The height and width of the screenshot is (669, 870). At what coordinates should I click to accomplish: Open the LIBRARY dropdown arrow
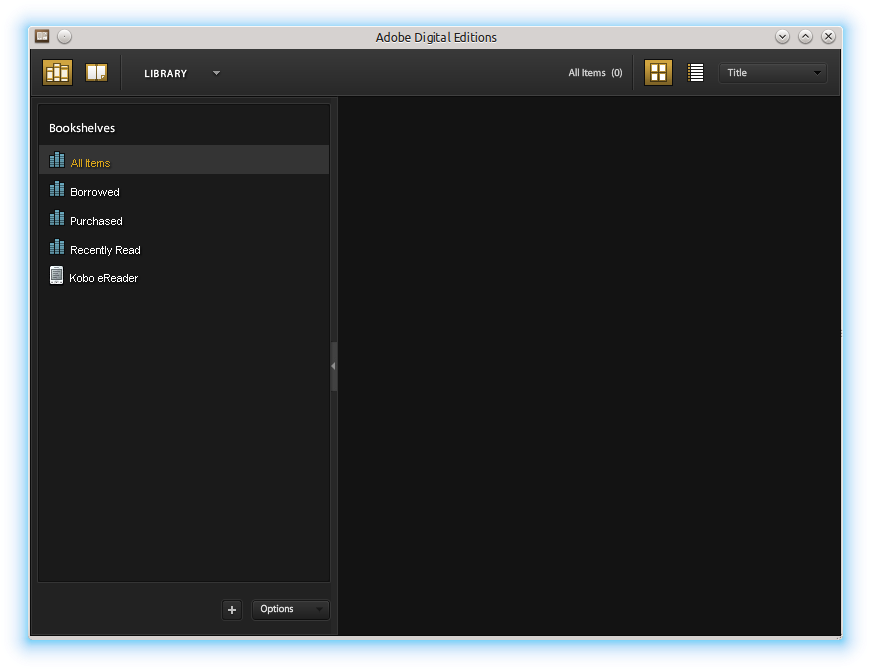tap(216, 73)
